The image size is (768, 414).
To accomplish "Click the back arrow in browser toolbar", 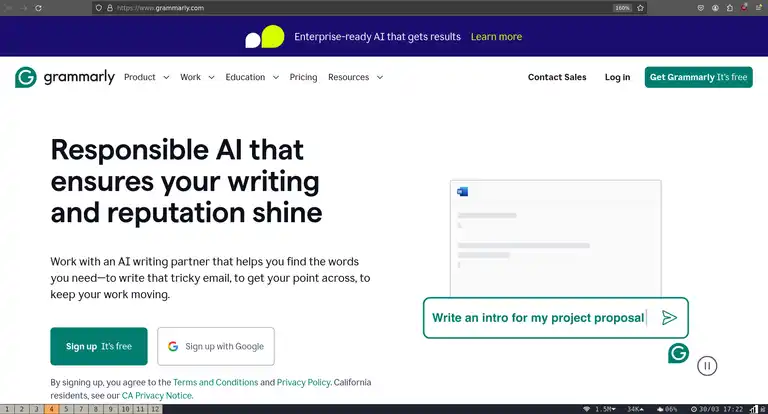I will tap(9, 8).
